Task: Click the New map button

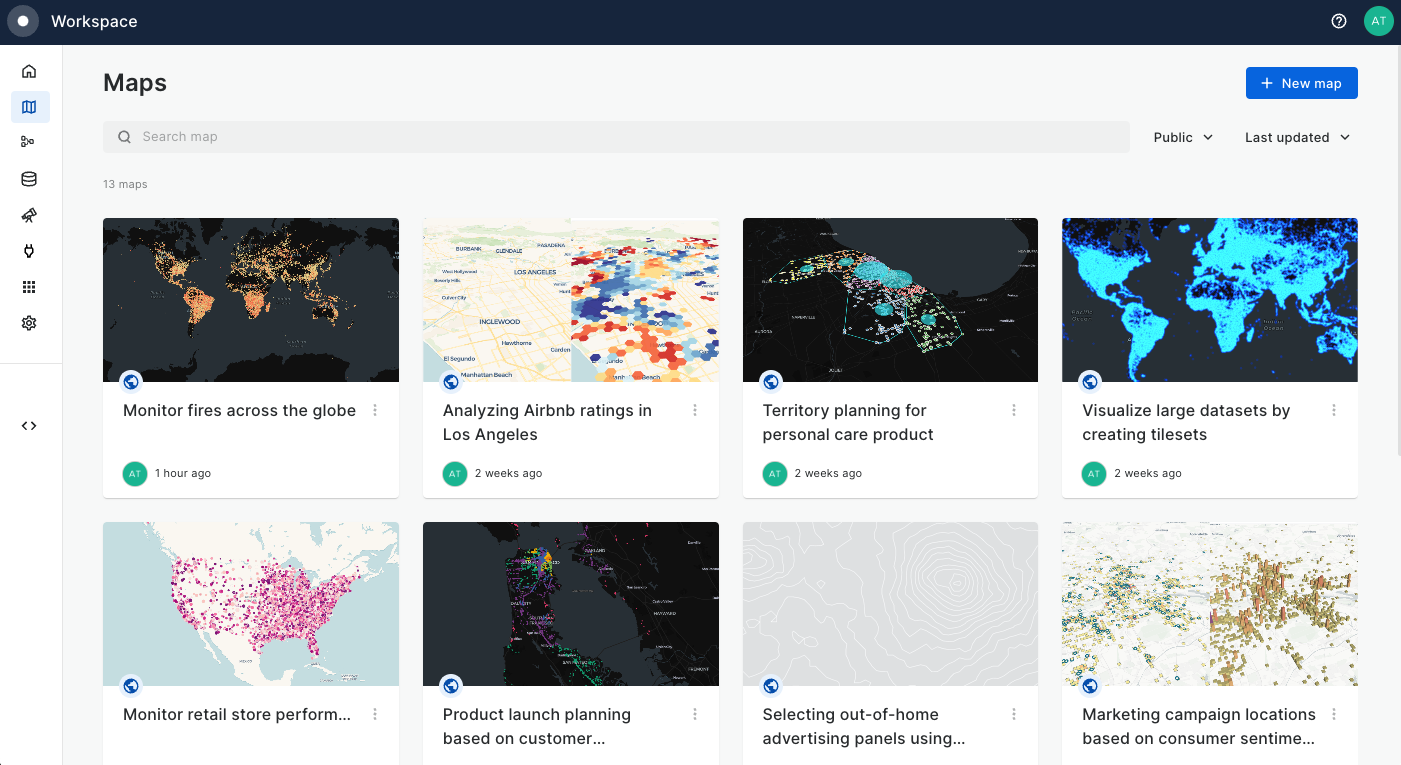Action: pyautogui.click(x=1301, y=83)
